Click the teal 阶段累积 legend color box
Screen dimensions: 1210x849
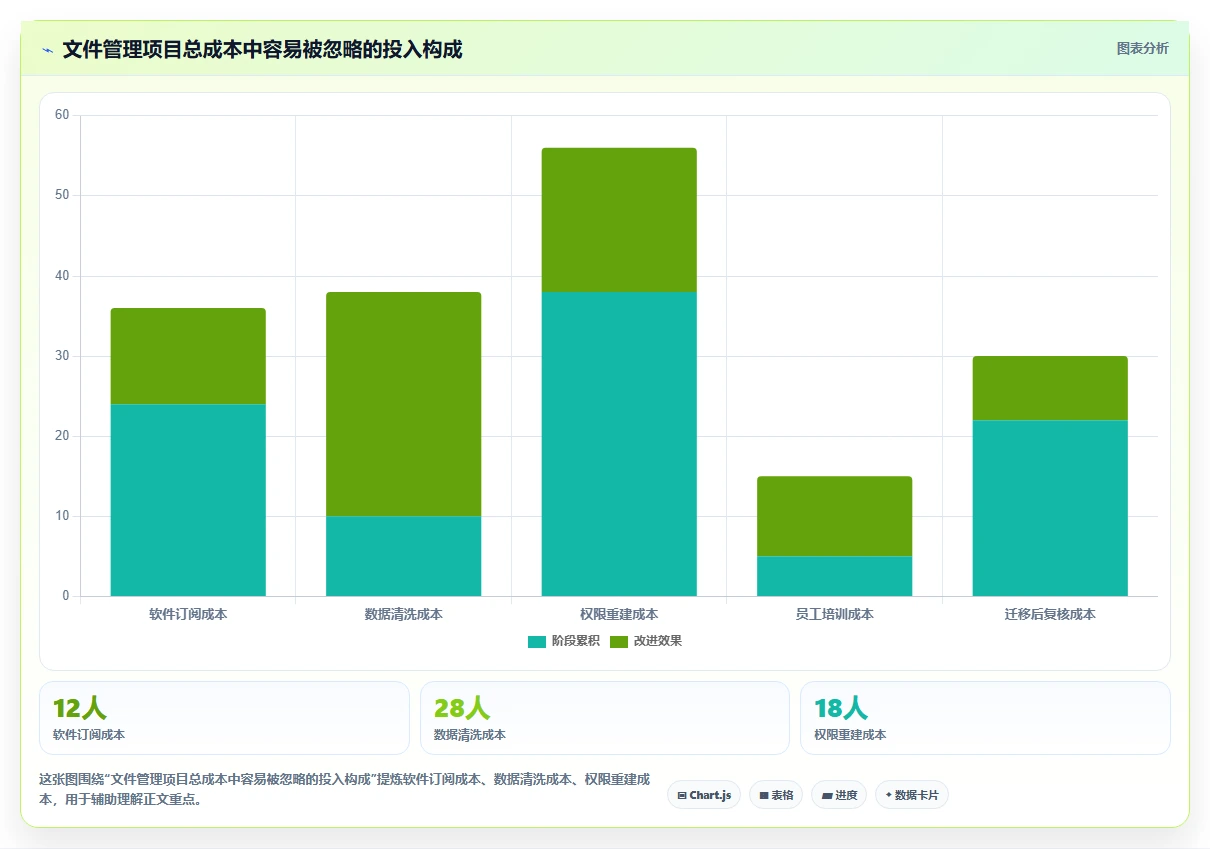tap(537, 641)
